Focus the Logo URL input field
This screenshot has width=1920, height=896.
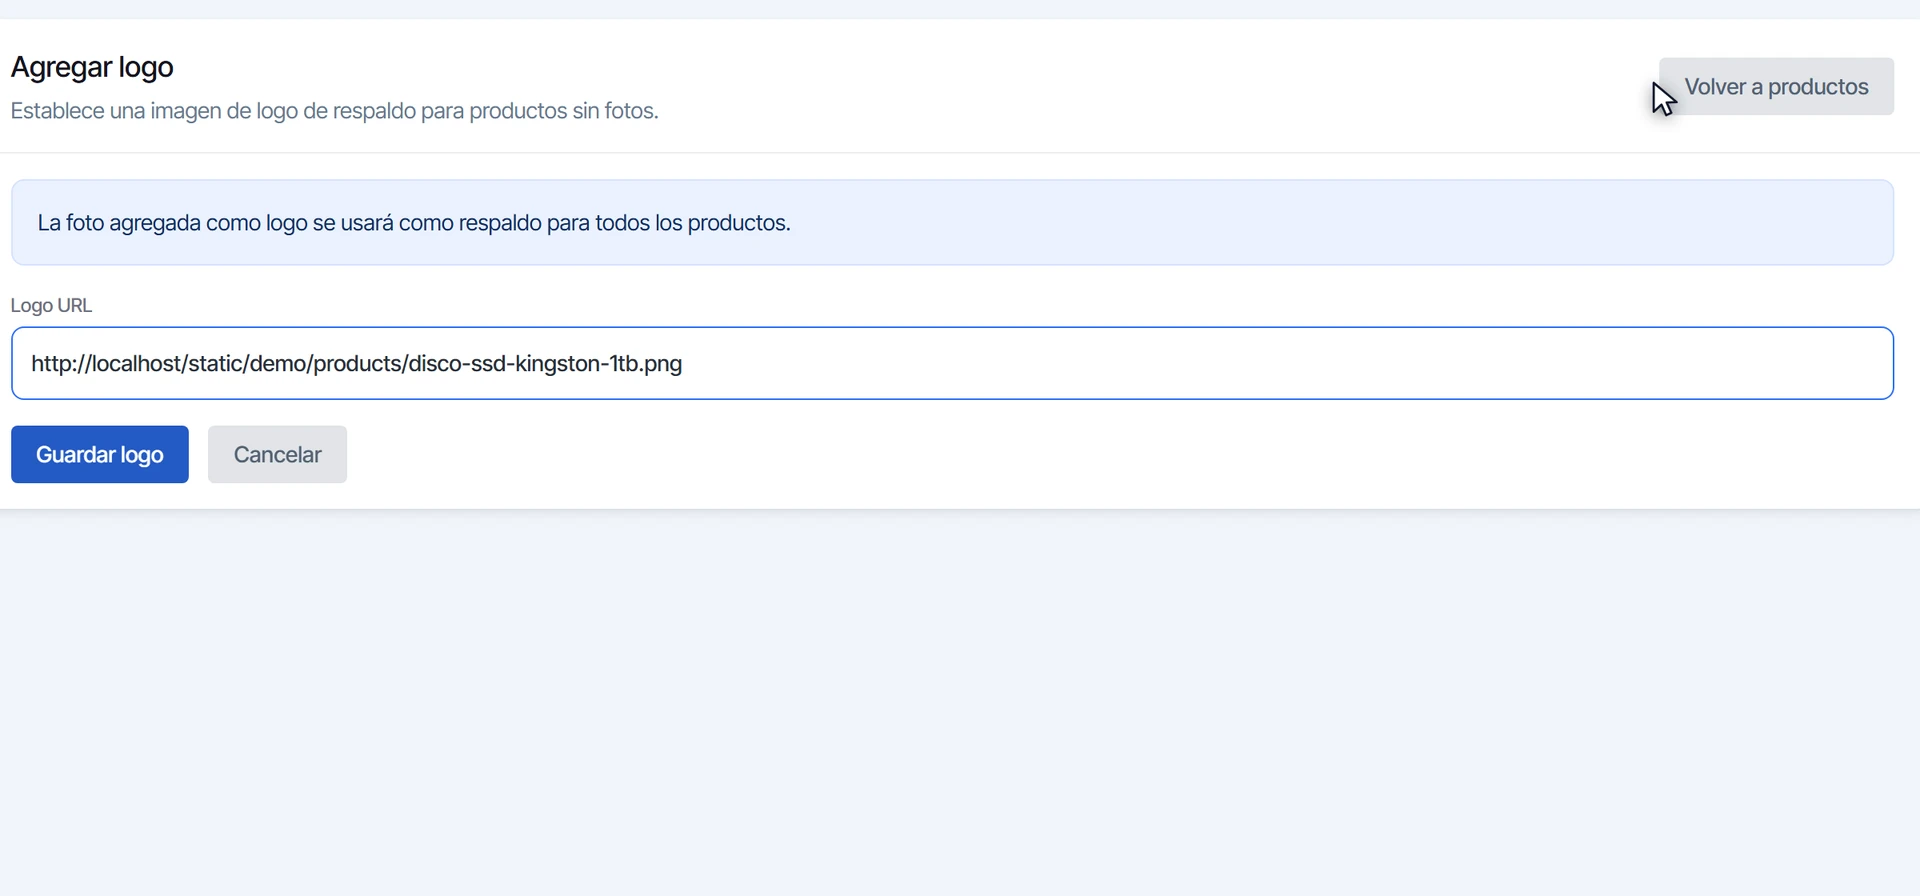tap(952, 363)
